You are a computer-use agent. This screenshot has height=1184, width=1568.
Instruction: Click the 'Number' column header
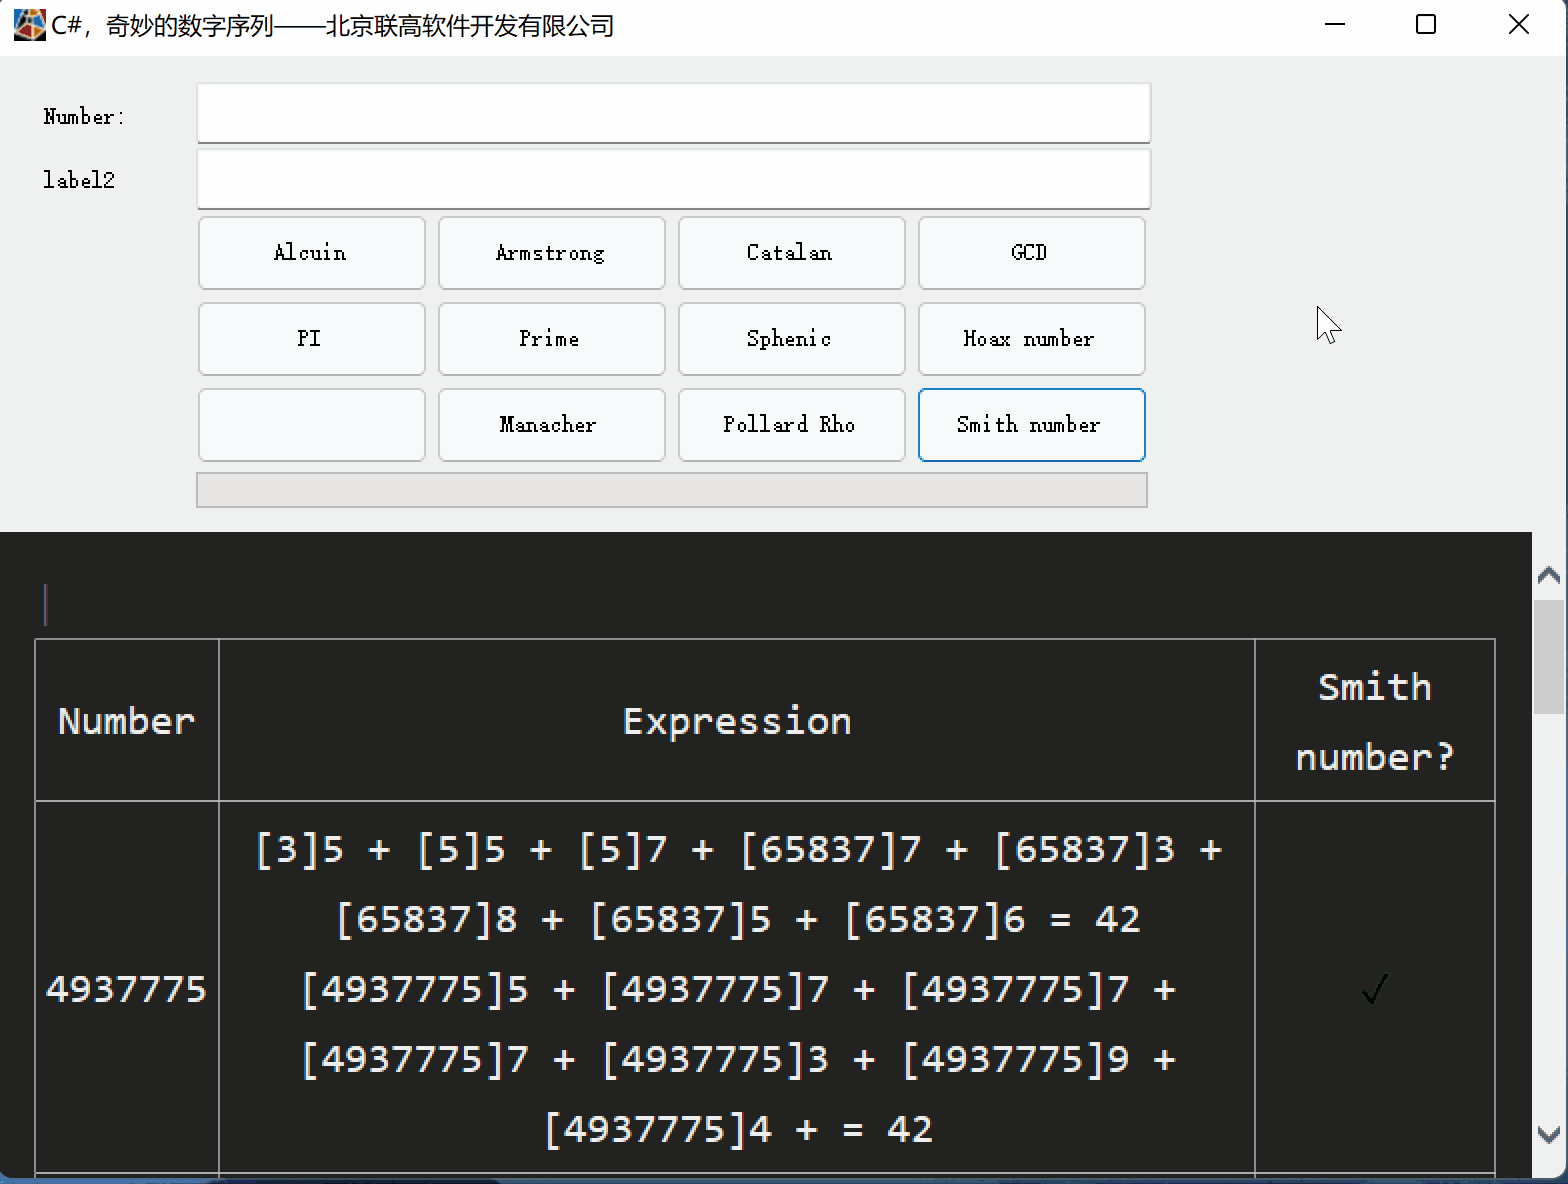(127, 721)
